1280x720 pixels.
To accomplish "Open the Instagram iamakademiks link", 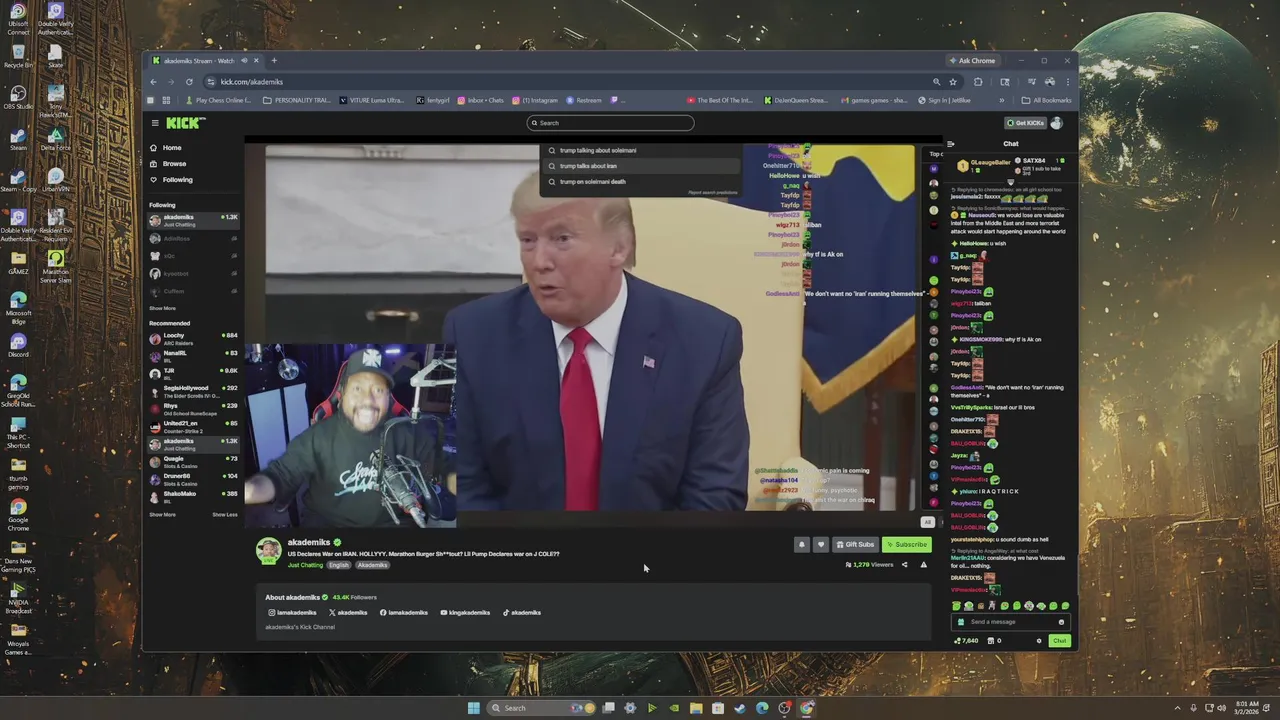I will (292, 613).
